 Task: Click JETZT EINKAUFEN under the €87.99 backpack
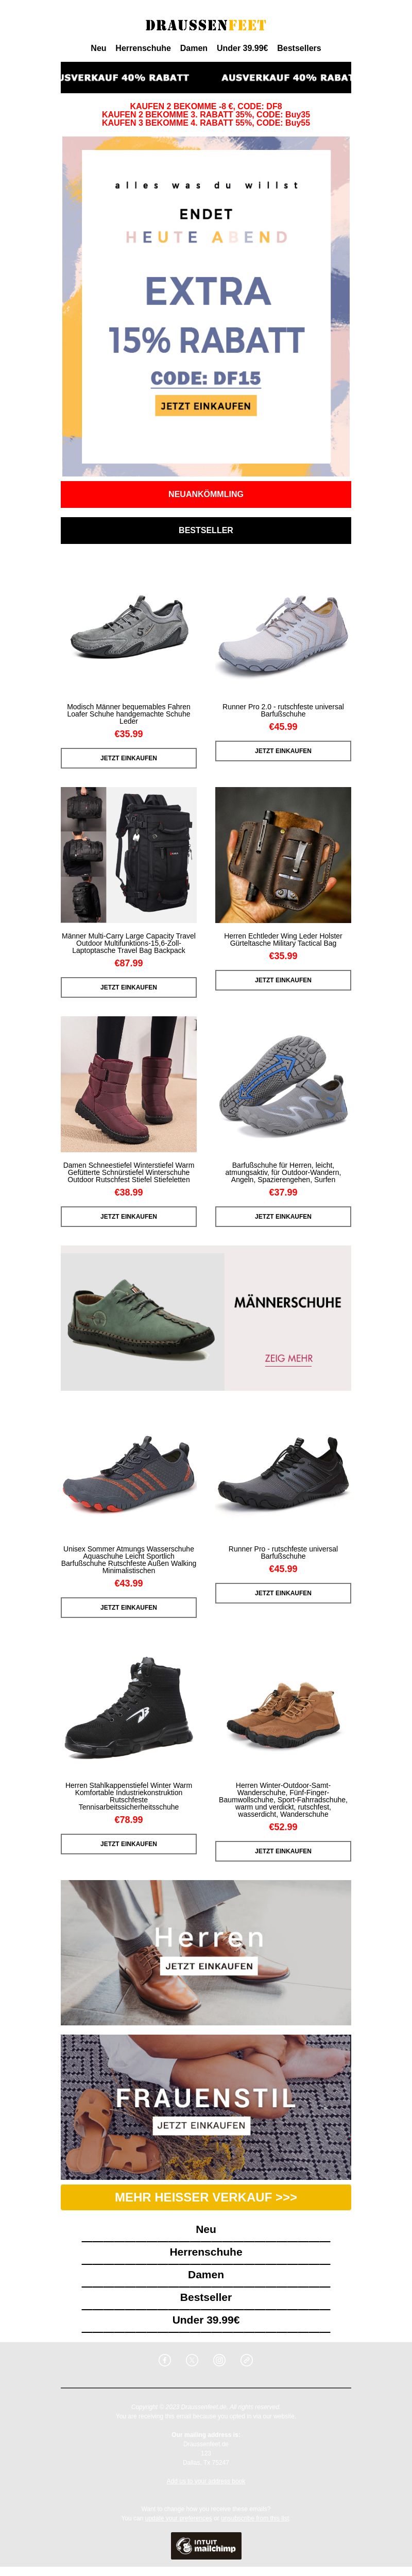(129, 987)
